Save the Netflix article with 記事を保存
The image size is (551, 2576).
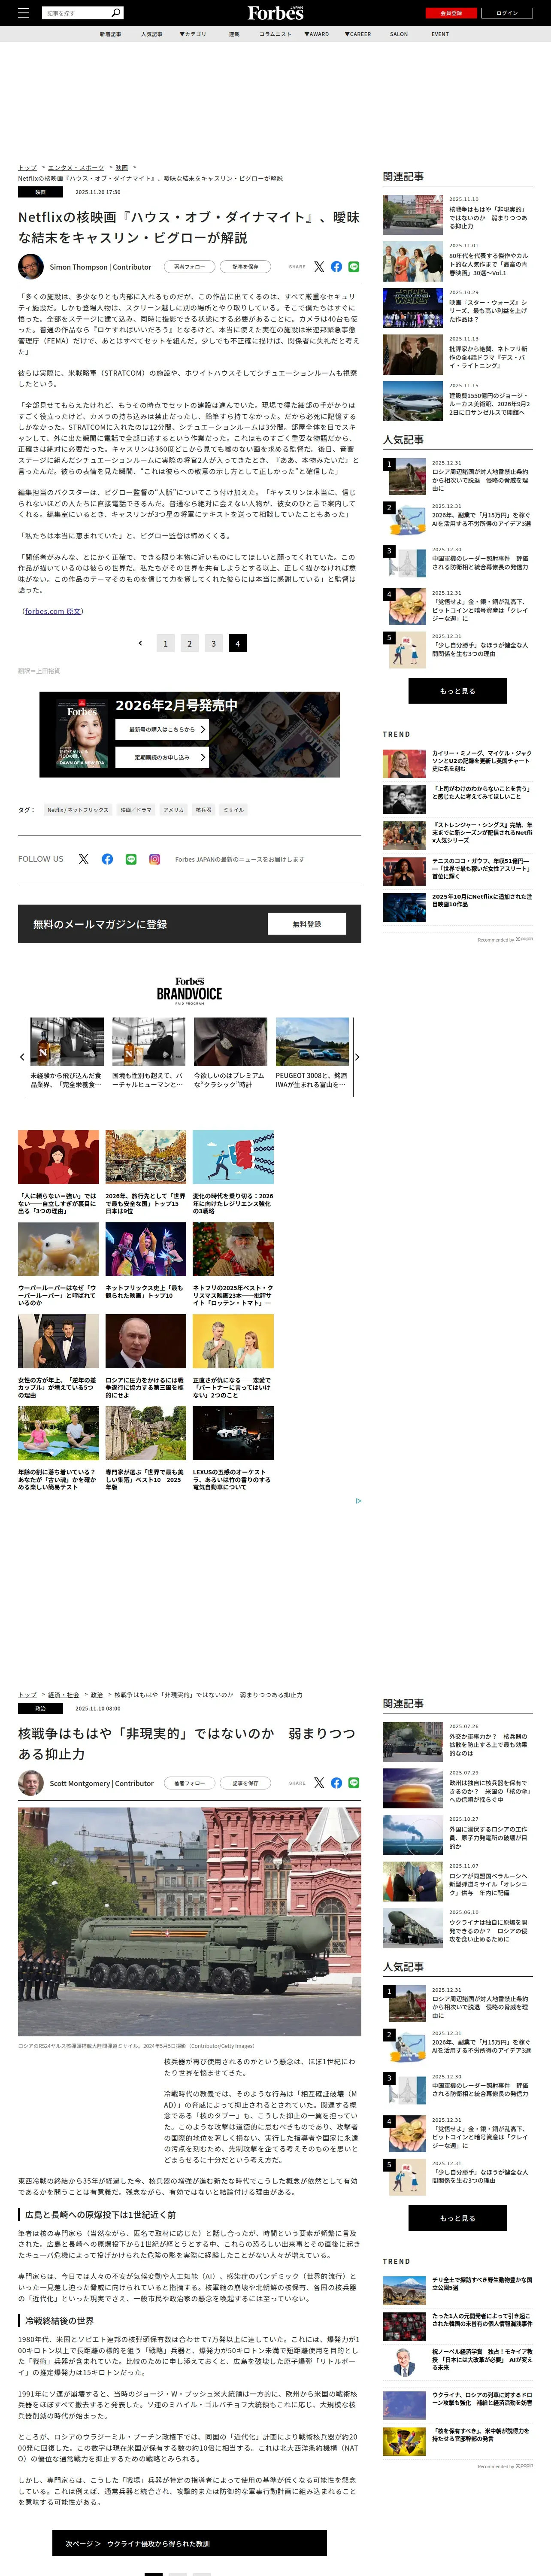245,267
